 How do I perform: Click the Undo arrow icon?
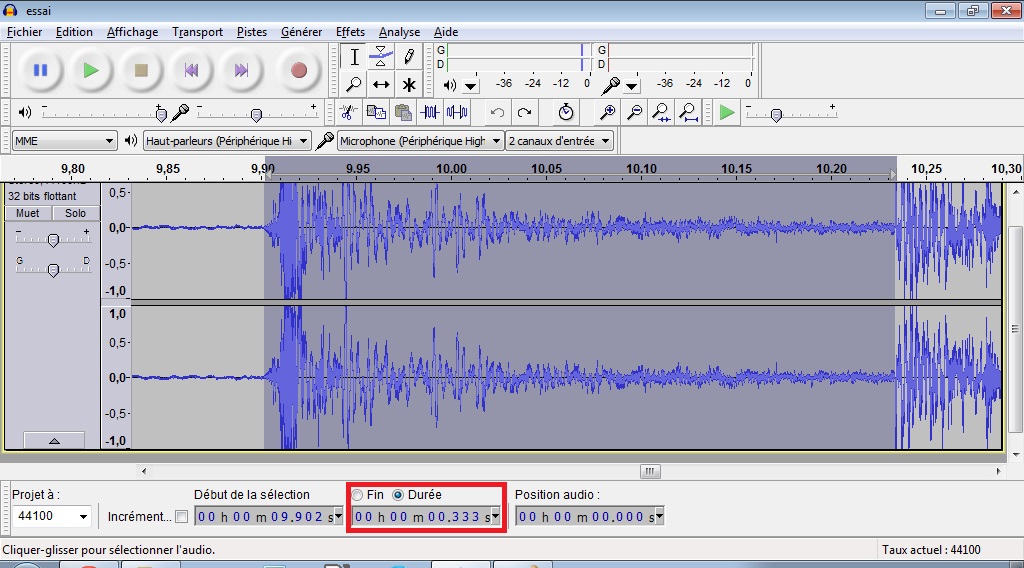[x=497, y=112]
